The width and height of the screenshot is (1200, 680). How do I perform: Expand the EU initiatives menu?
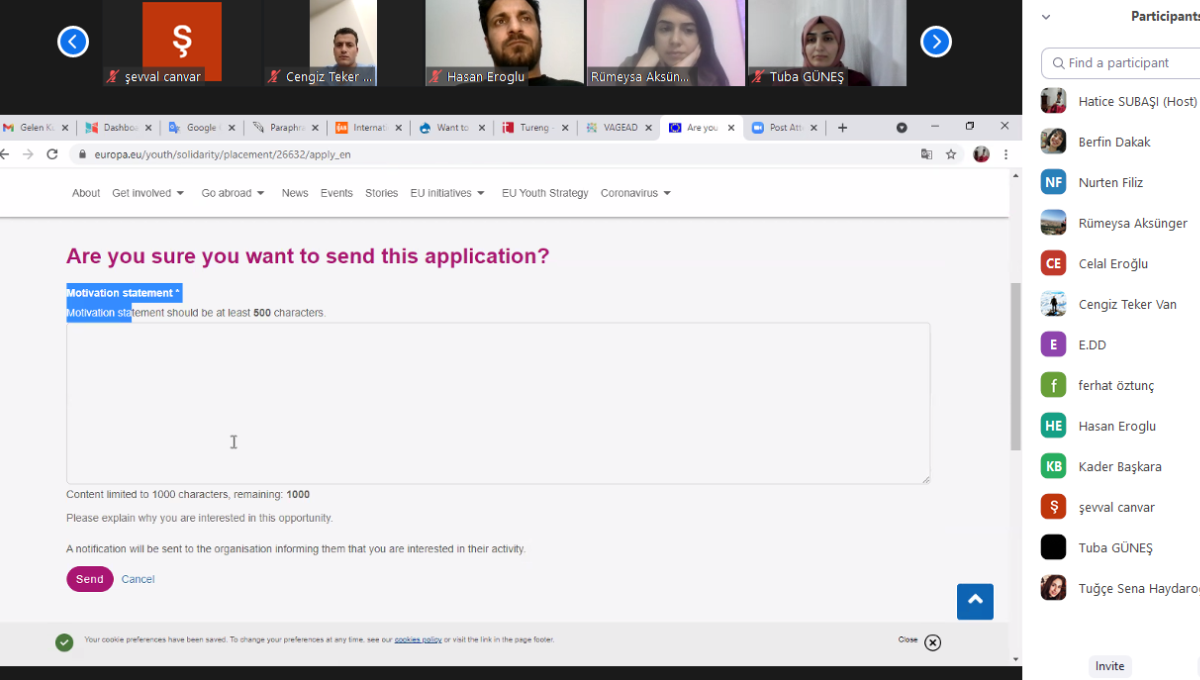coord(447,193)
